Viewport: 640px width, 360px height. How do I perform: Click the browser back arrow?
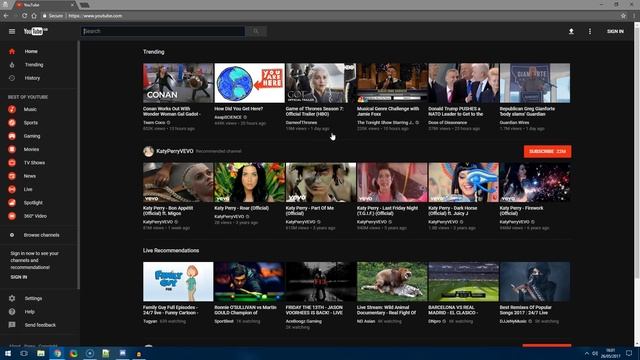pos(6,16)
